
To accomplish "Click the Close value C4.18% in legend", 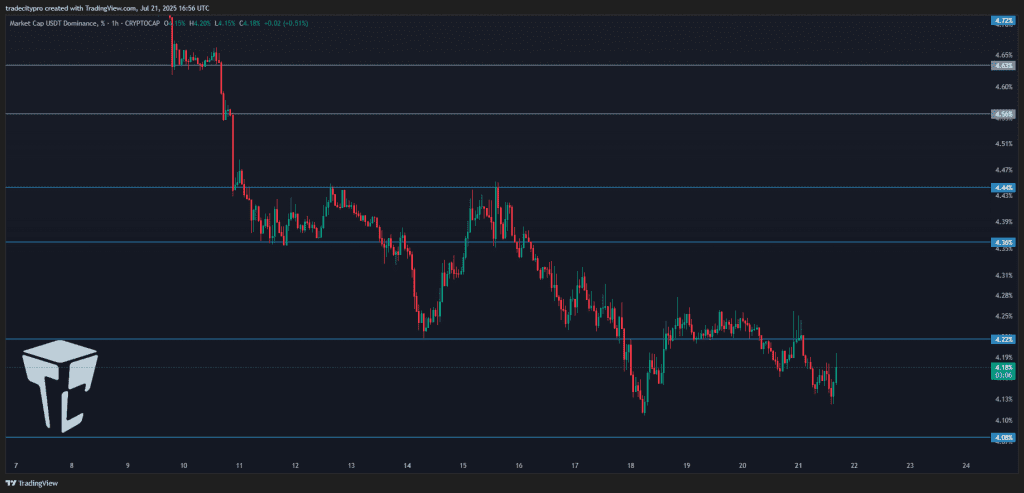I will (249, 23).
